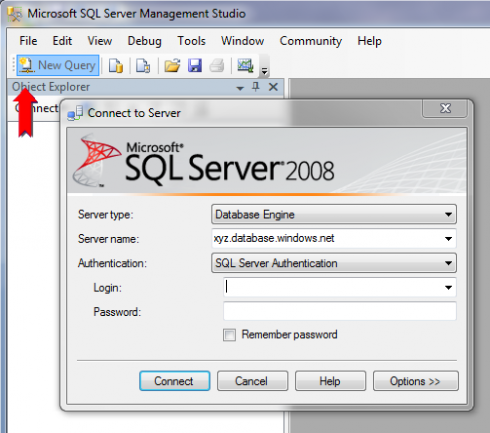The image size is (490, 433).
Task: Open file using the folder icon
Action: tap(172, 65)
